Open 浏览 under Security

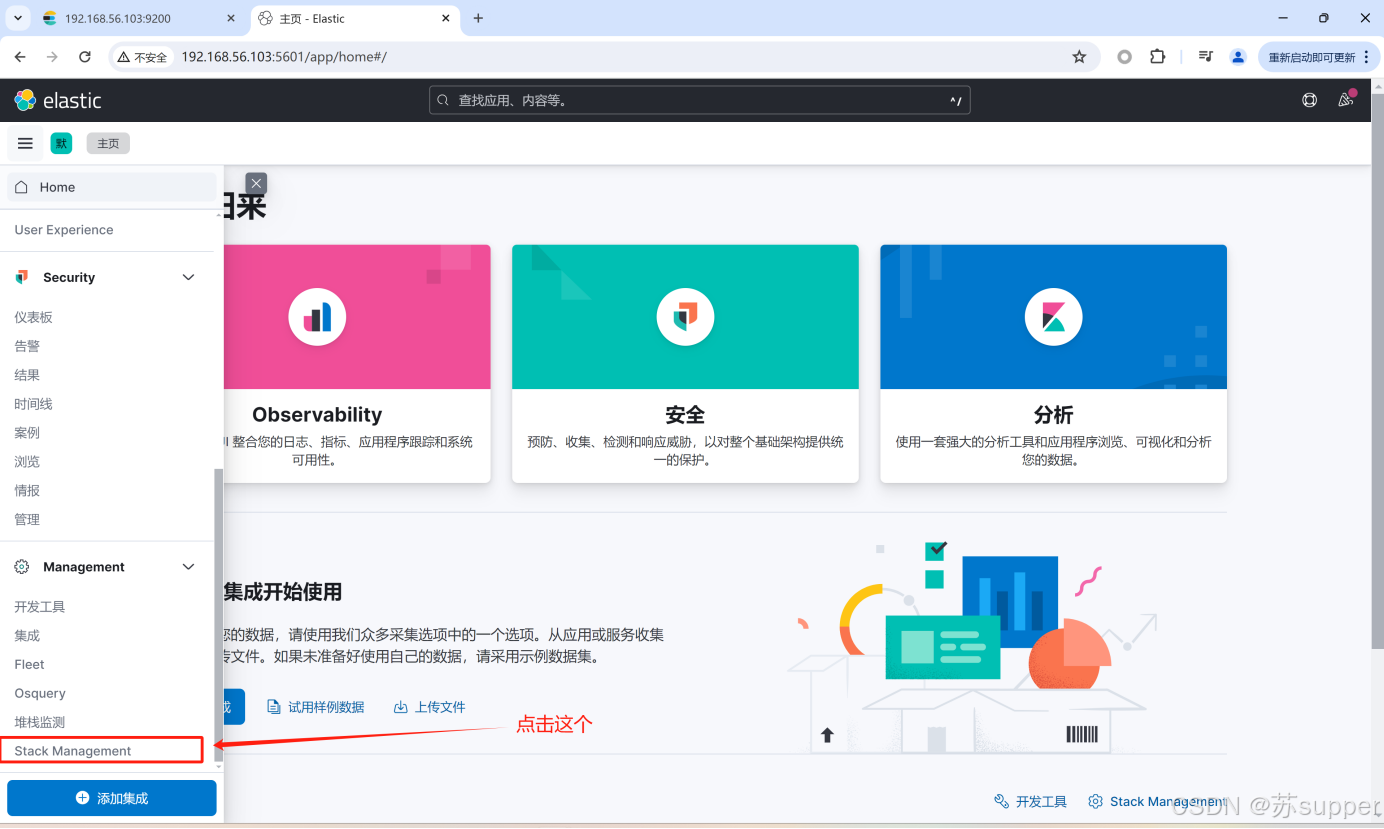(x=27, y=462)
